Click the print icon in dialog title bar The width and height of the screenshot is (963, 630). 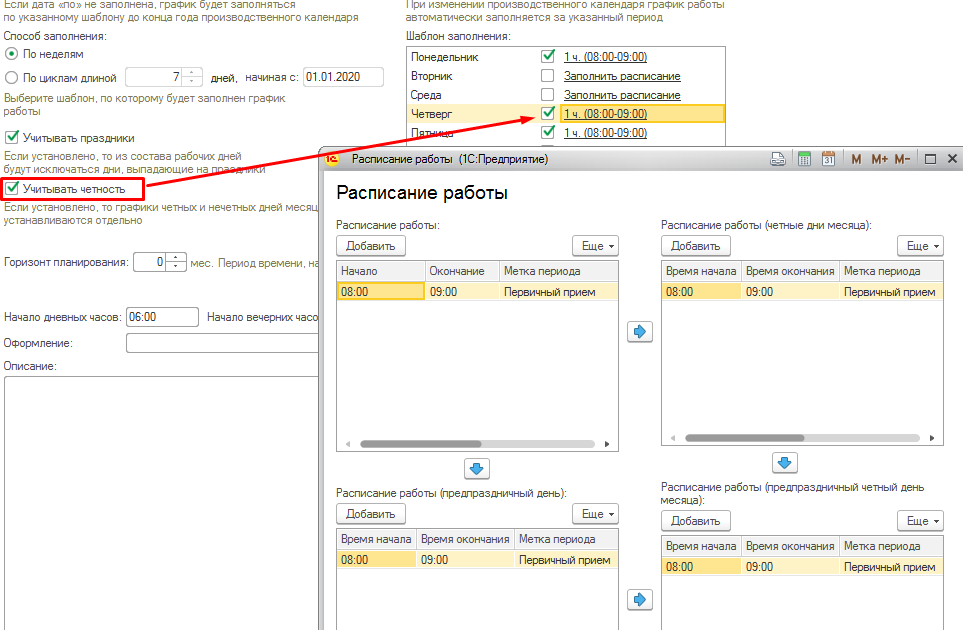(x=778, y=159)
